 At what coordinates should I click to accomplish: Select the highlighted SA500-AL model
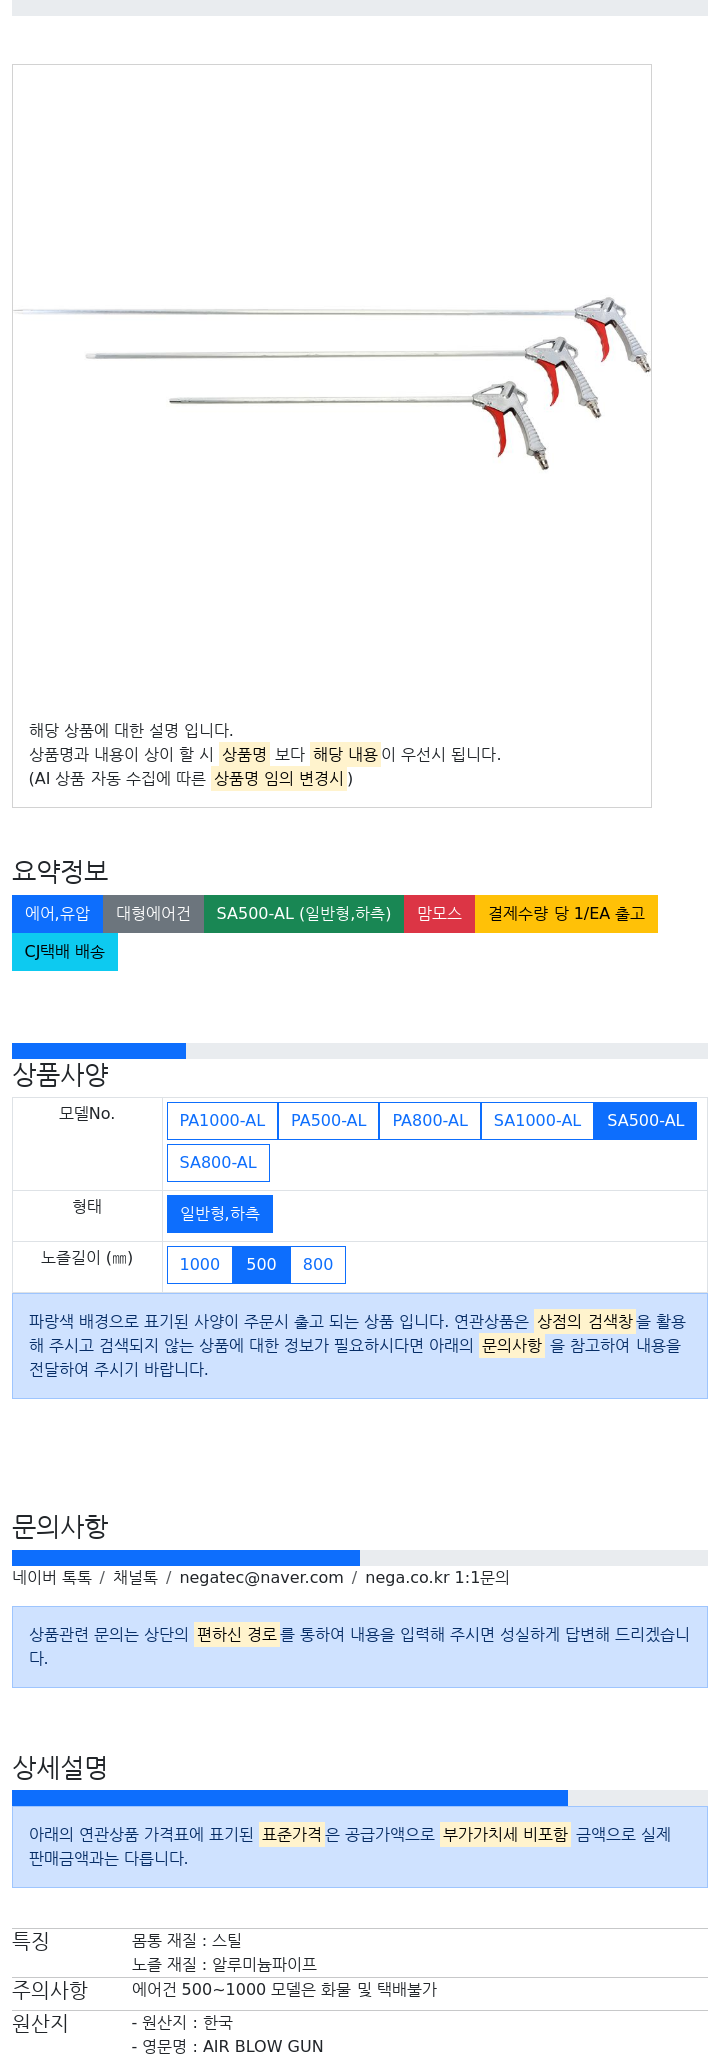pyautogui.click(x=645, y=1121)
